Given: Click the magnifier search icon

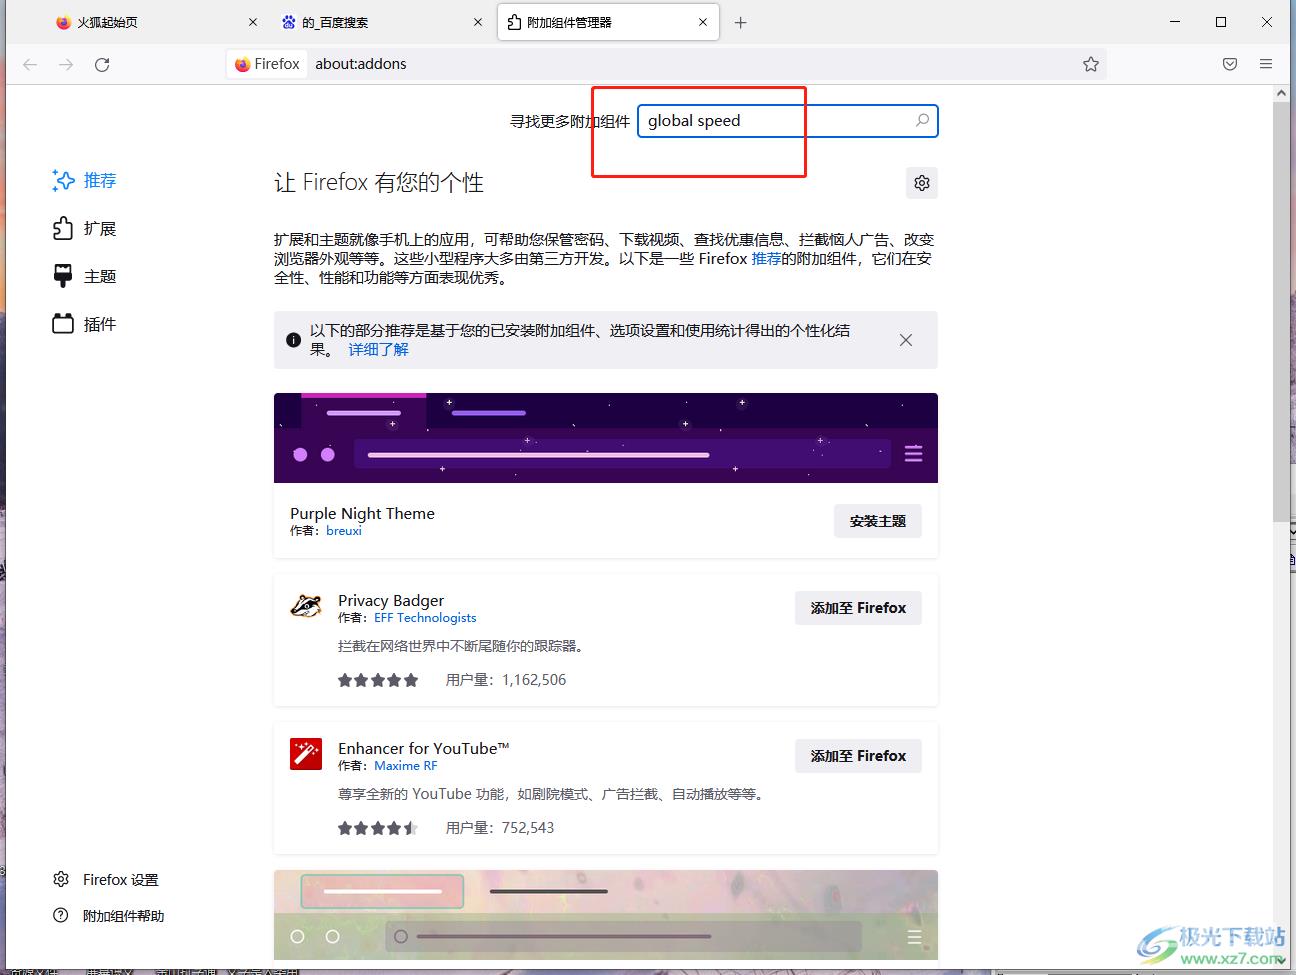Looking at the screenshot, I should pos(922,121).
